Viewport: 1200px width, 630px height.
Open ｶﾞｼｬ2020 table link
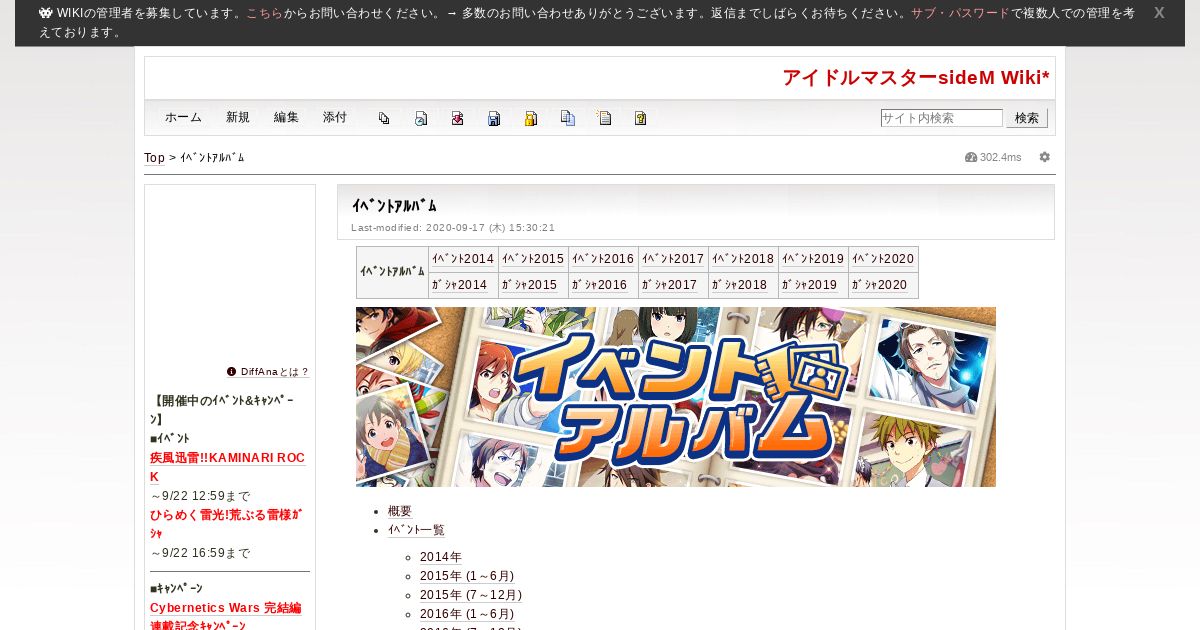pos(880,285)
